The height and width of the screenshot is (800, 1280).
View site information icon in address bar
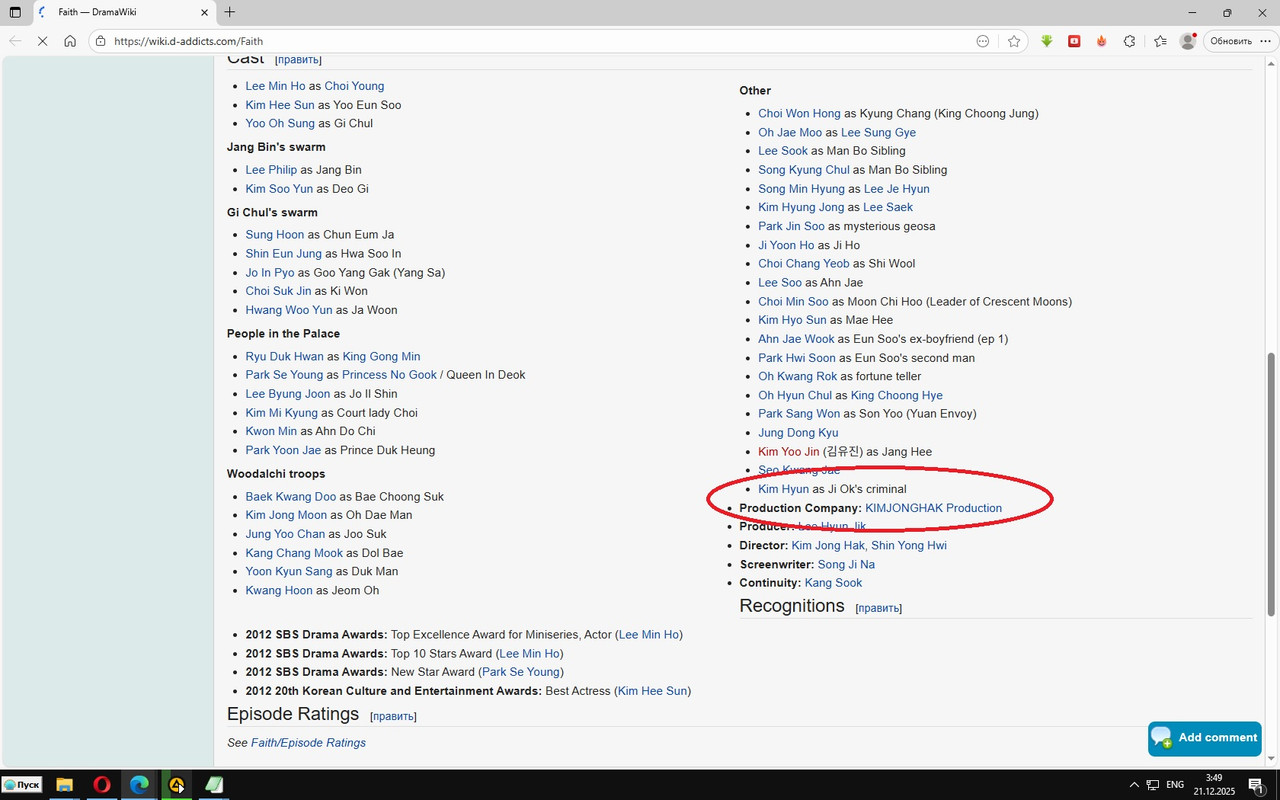(x=100, y=41)
